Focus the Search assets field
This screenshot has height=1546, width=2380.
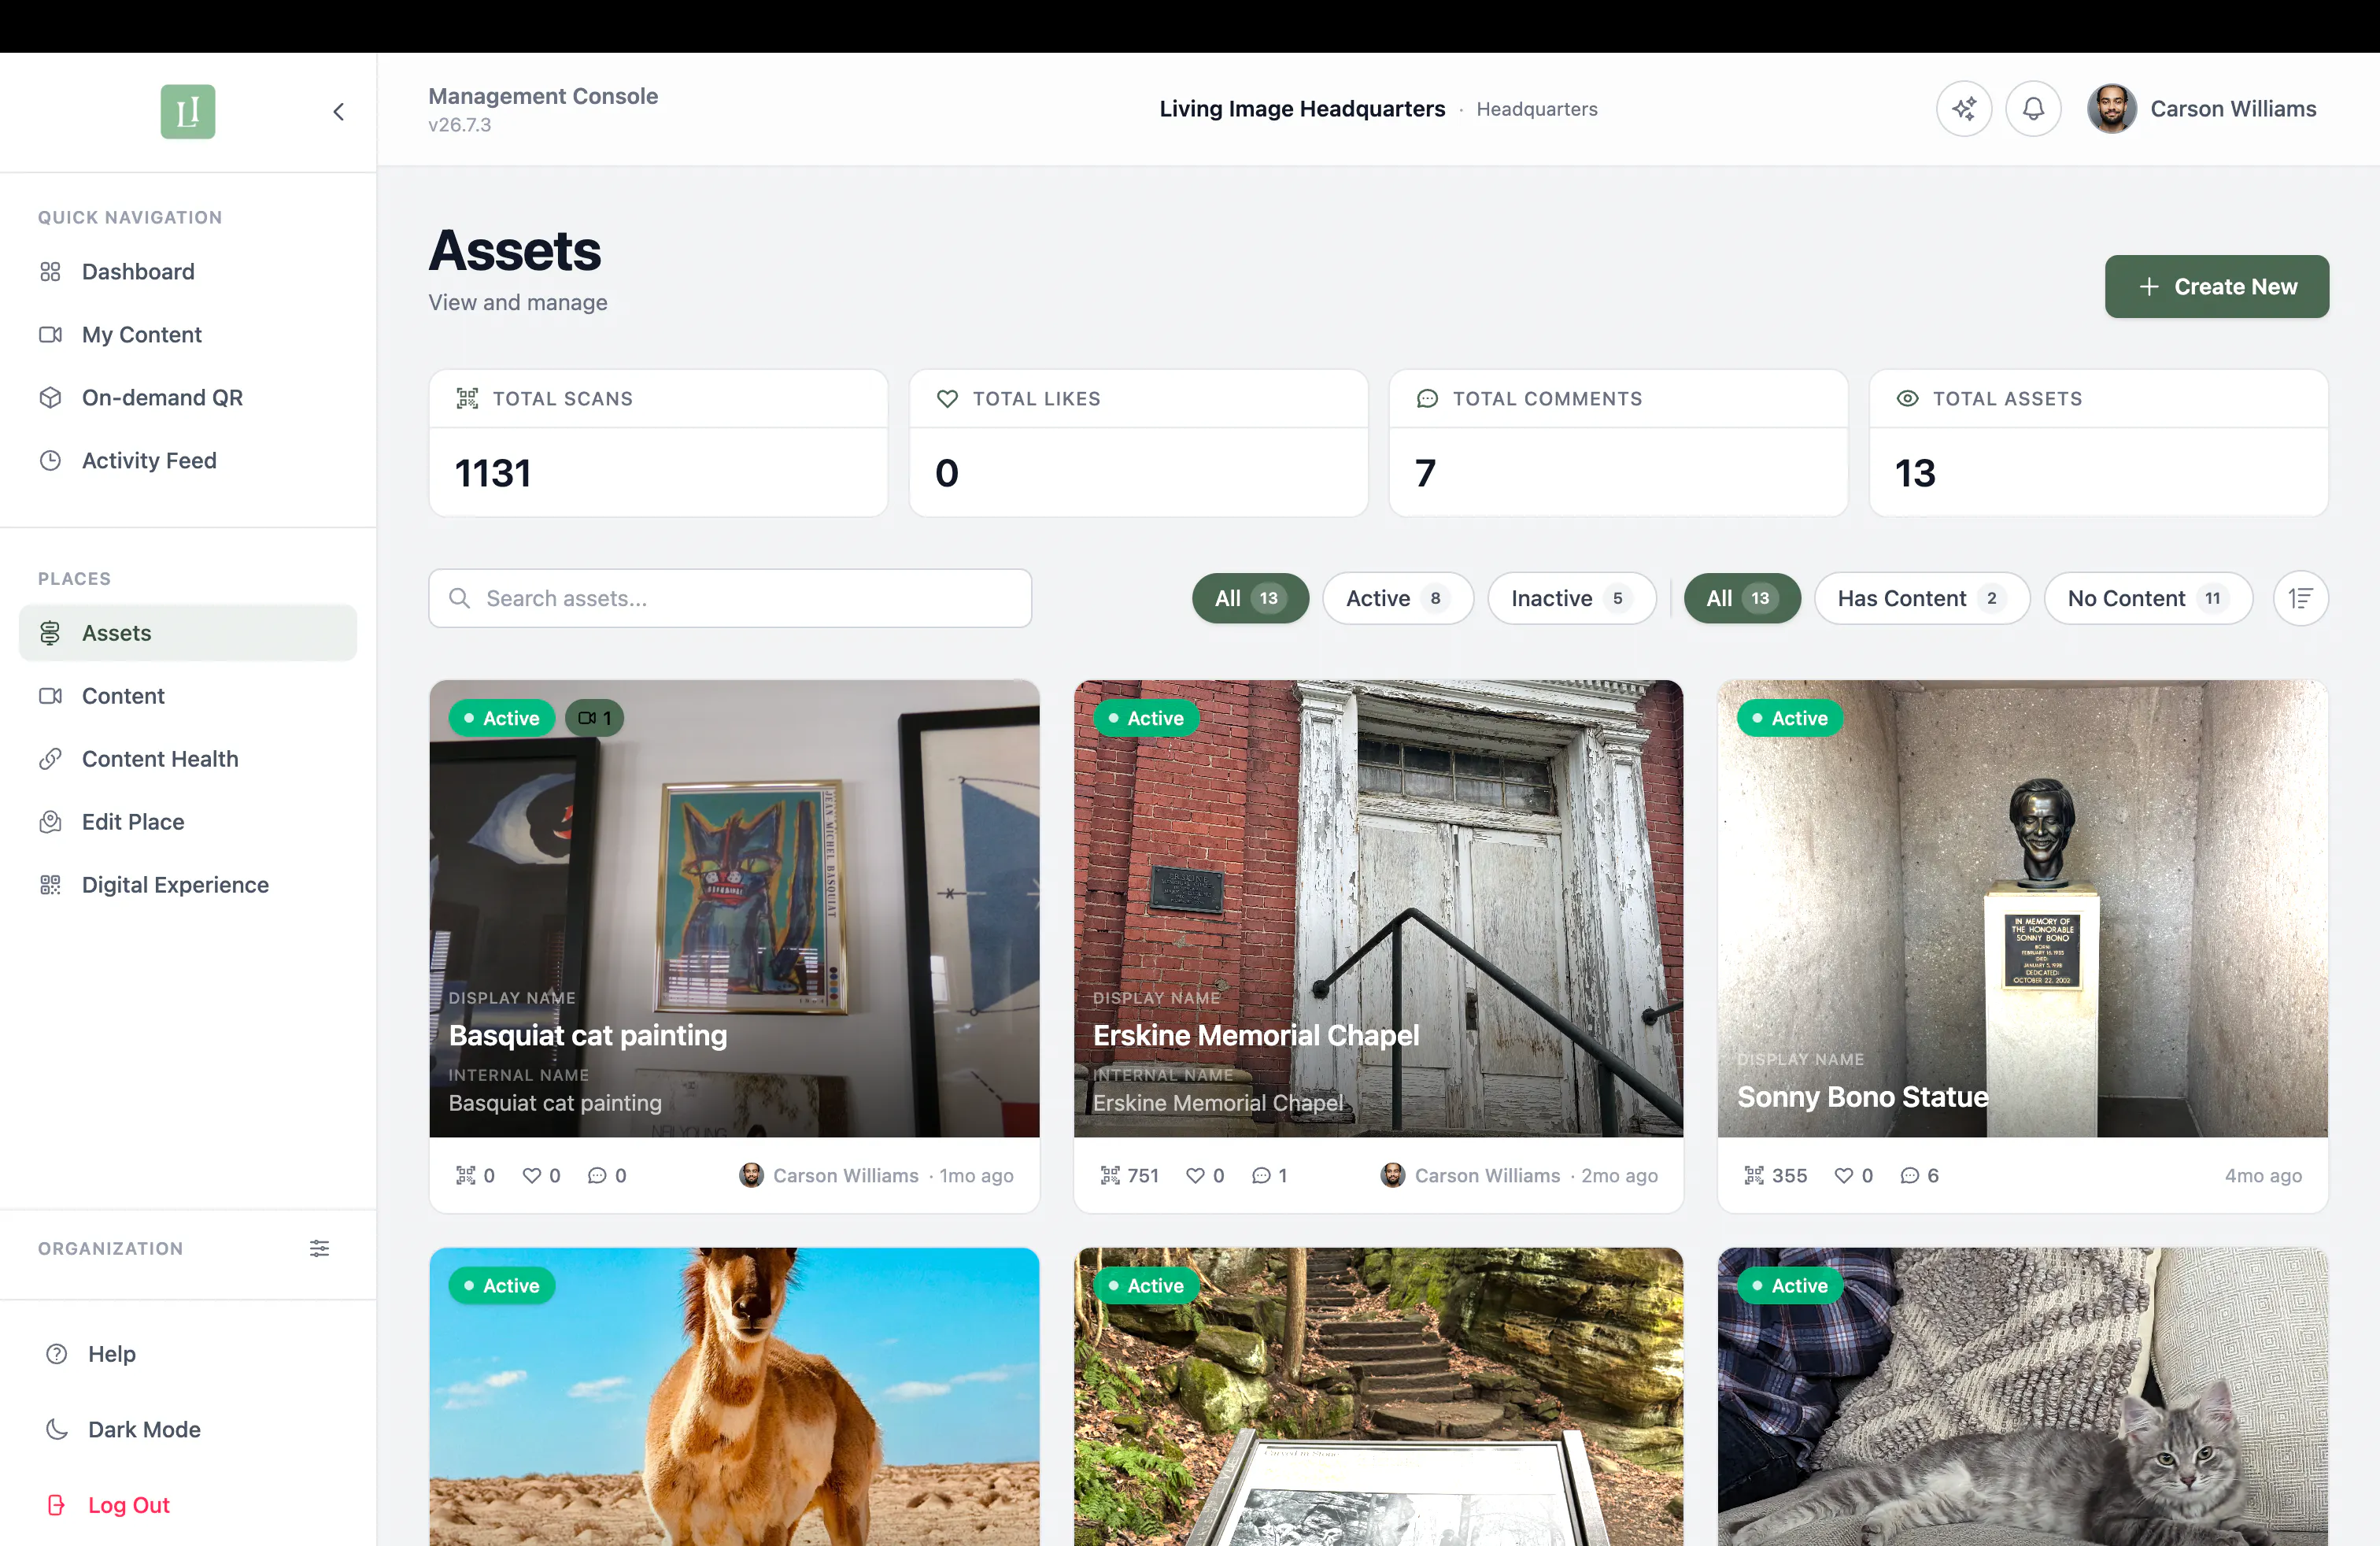click(x=730, y=598)
